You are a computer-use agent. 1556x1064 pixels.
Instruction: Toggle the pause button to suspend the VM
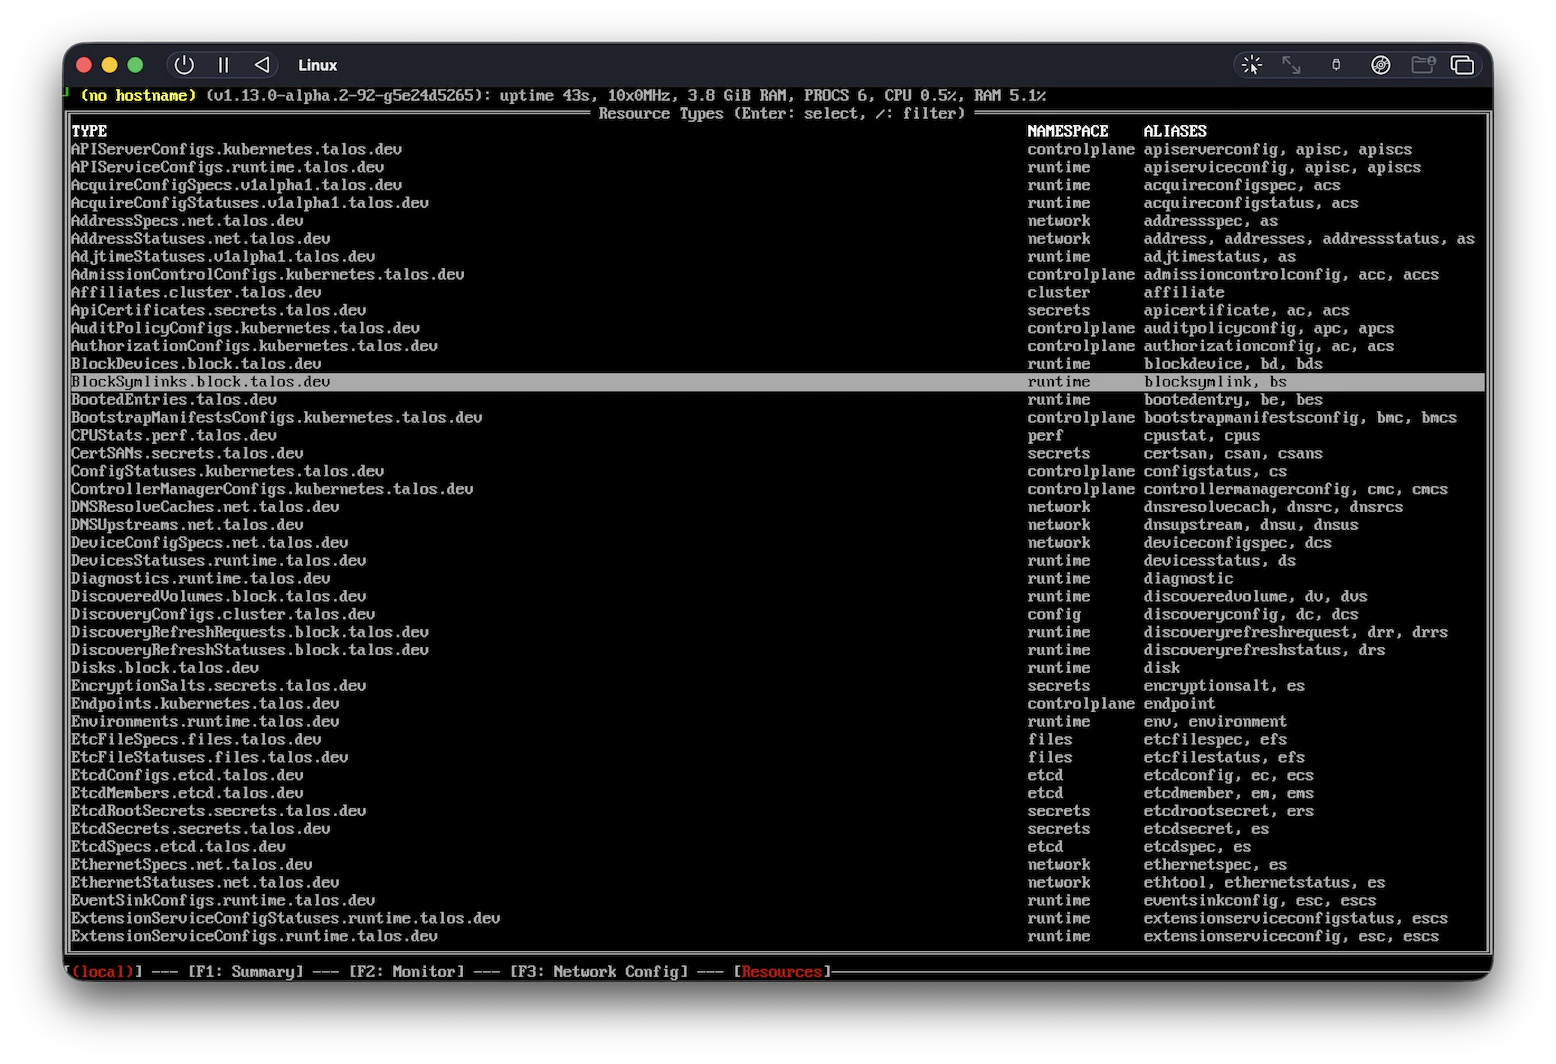[223, 65]
